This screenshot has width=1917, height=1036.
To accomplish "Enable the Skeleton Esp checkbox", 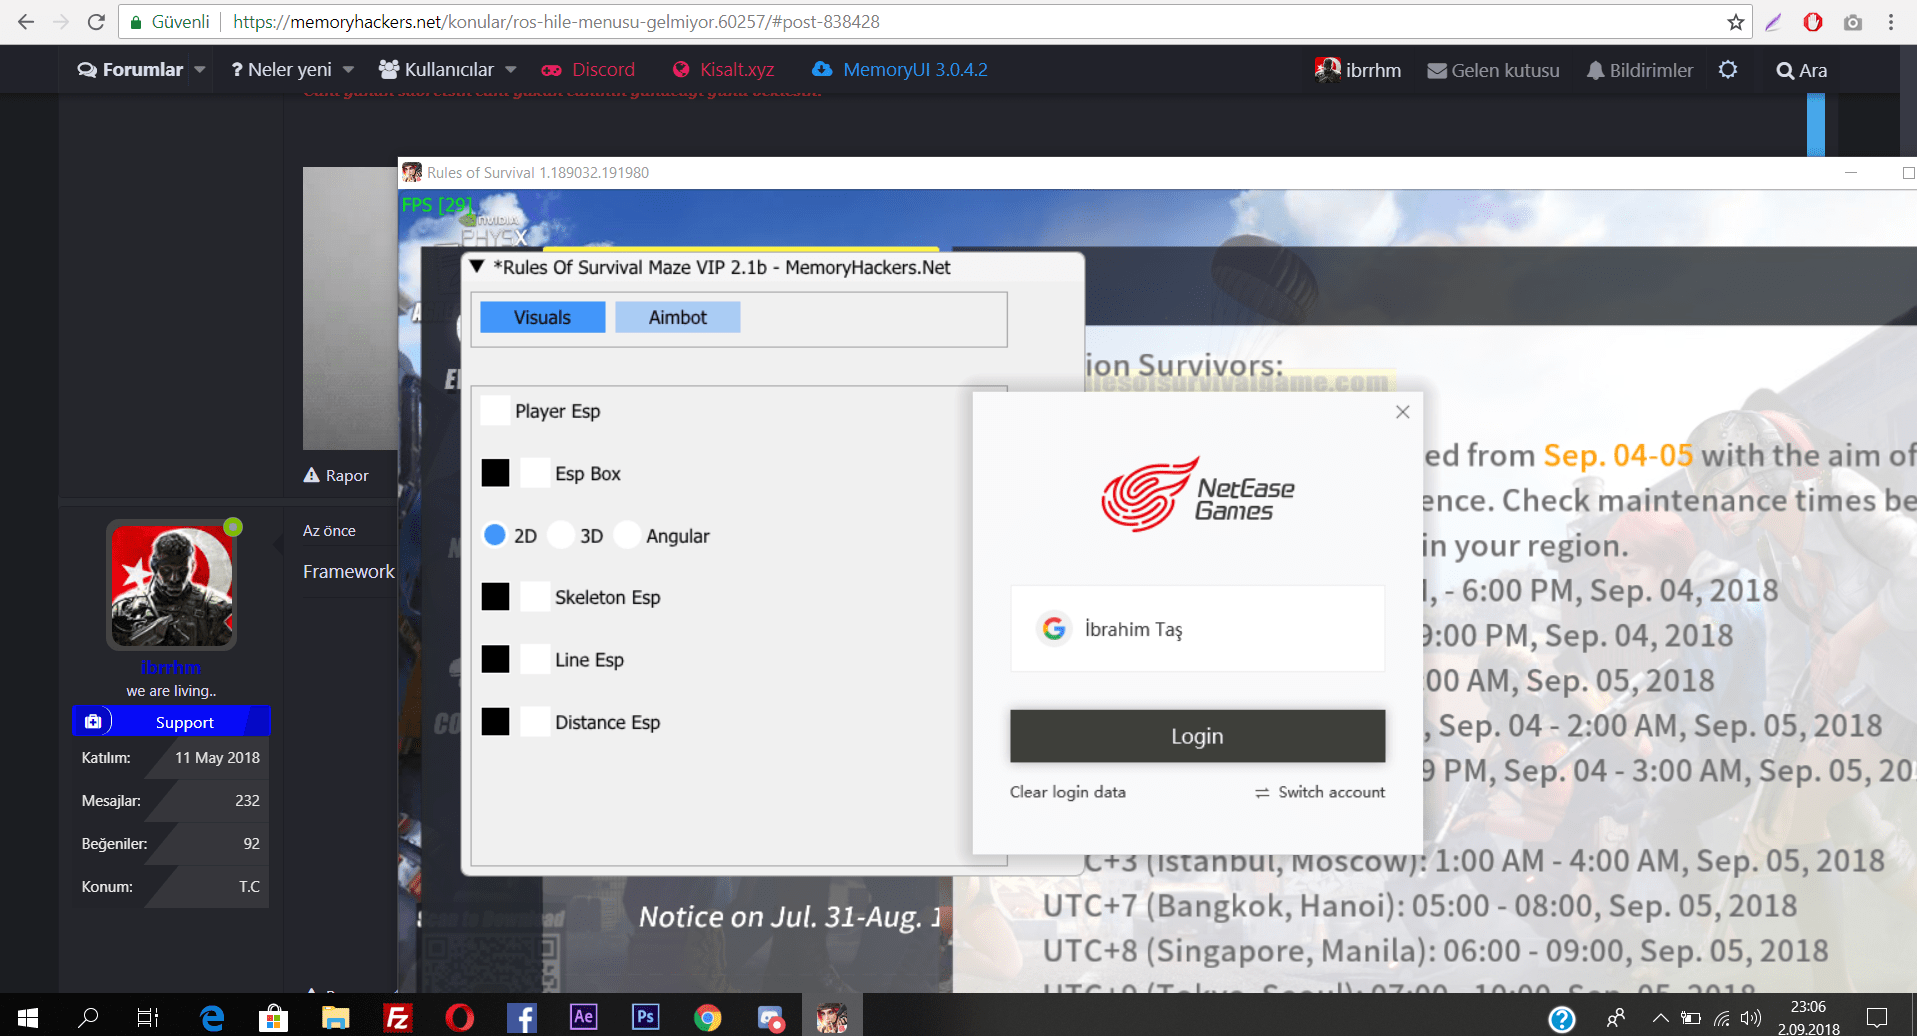I will (x=535, y=597).
